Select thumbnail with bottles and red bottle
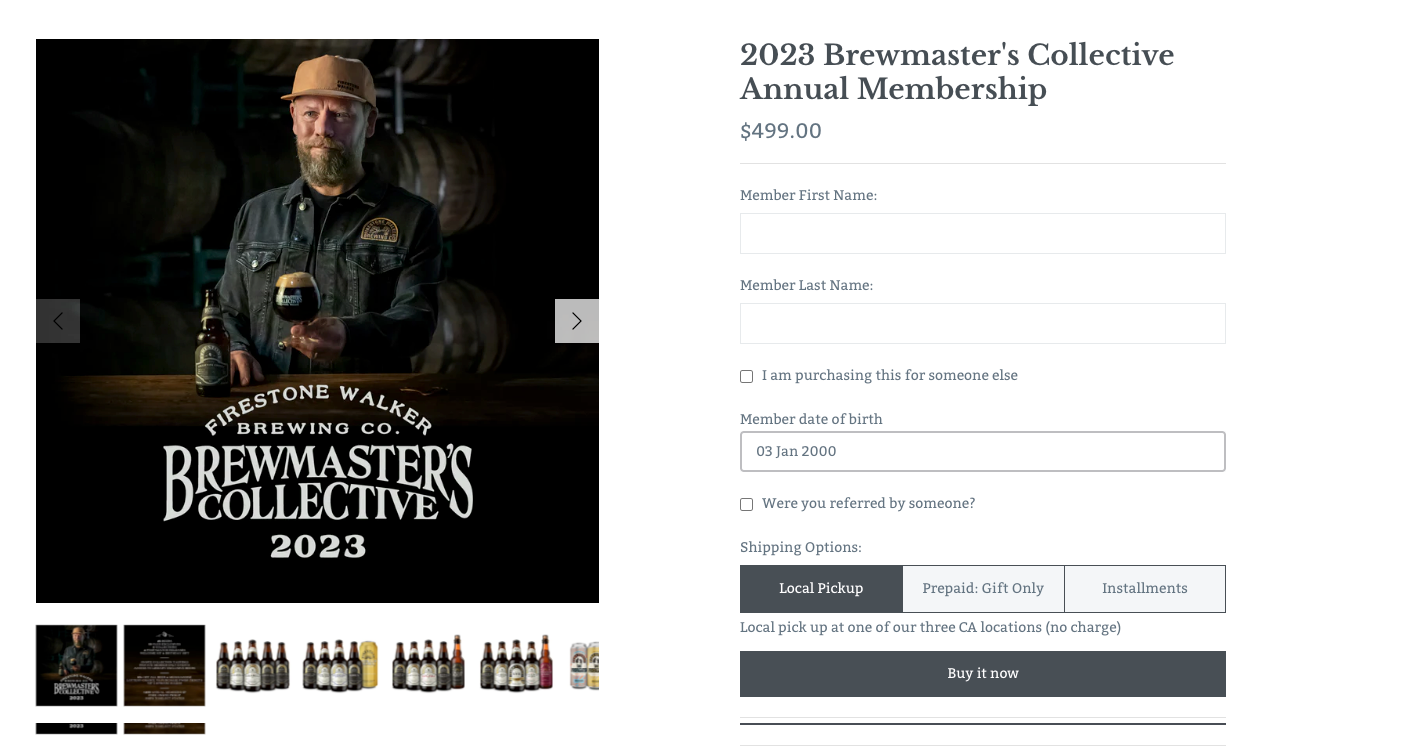This screenshot has width=1412, height=751. (516, 665)
